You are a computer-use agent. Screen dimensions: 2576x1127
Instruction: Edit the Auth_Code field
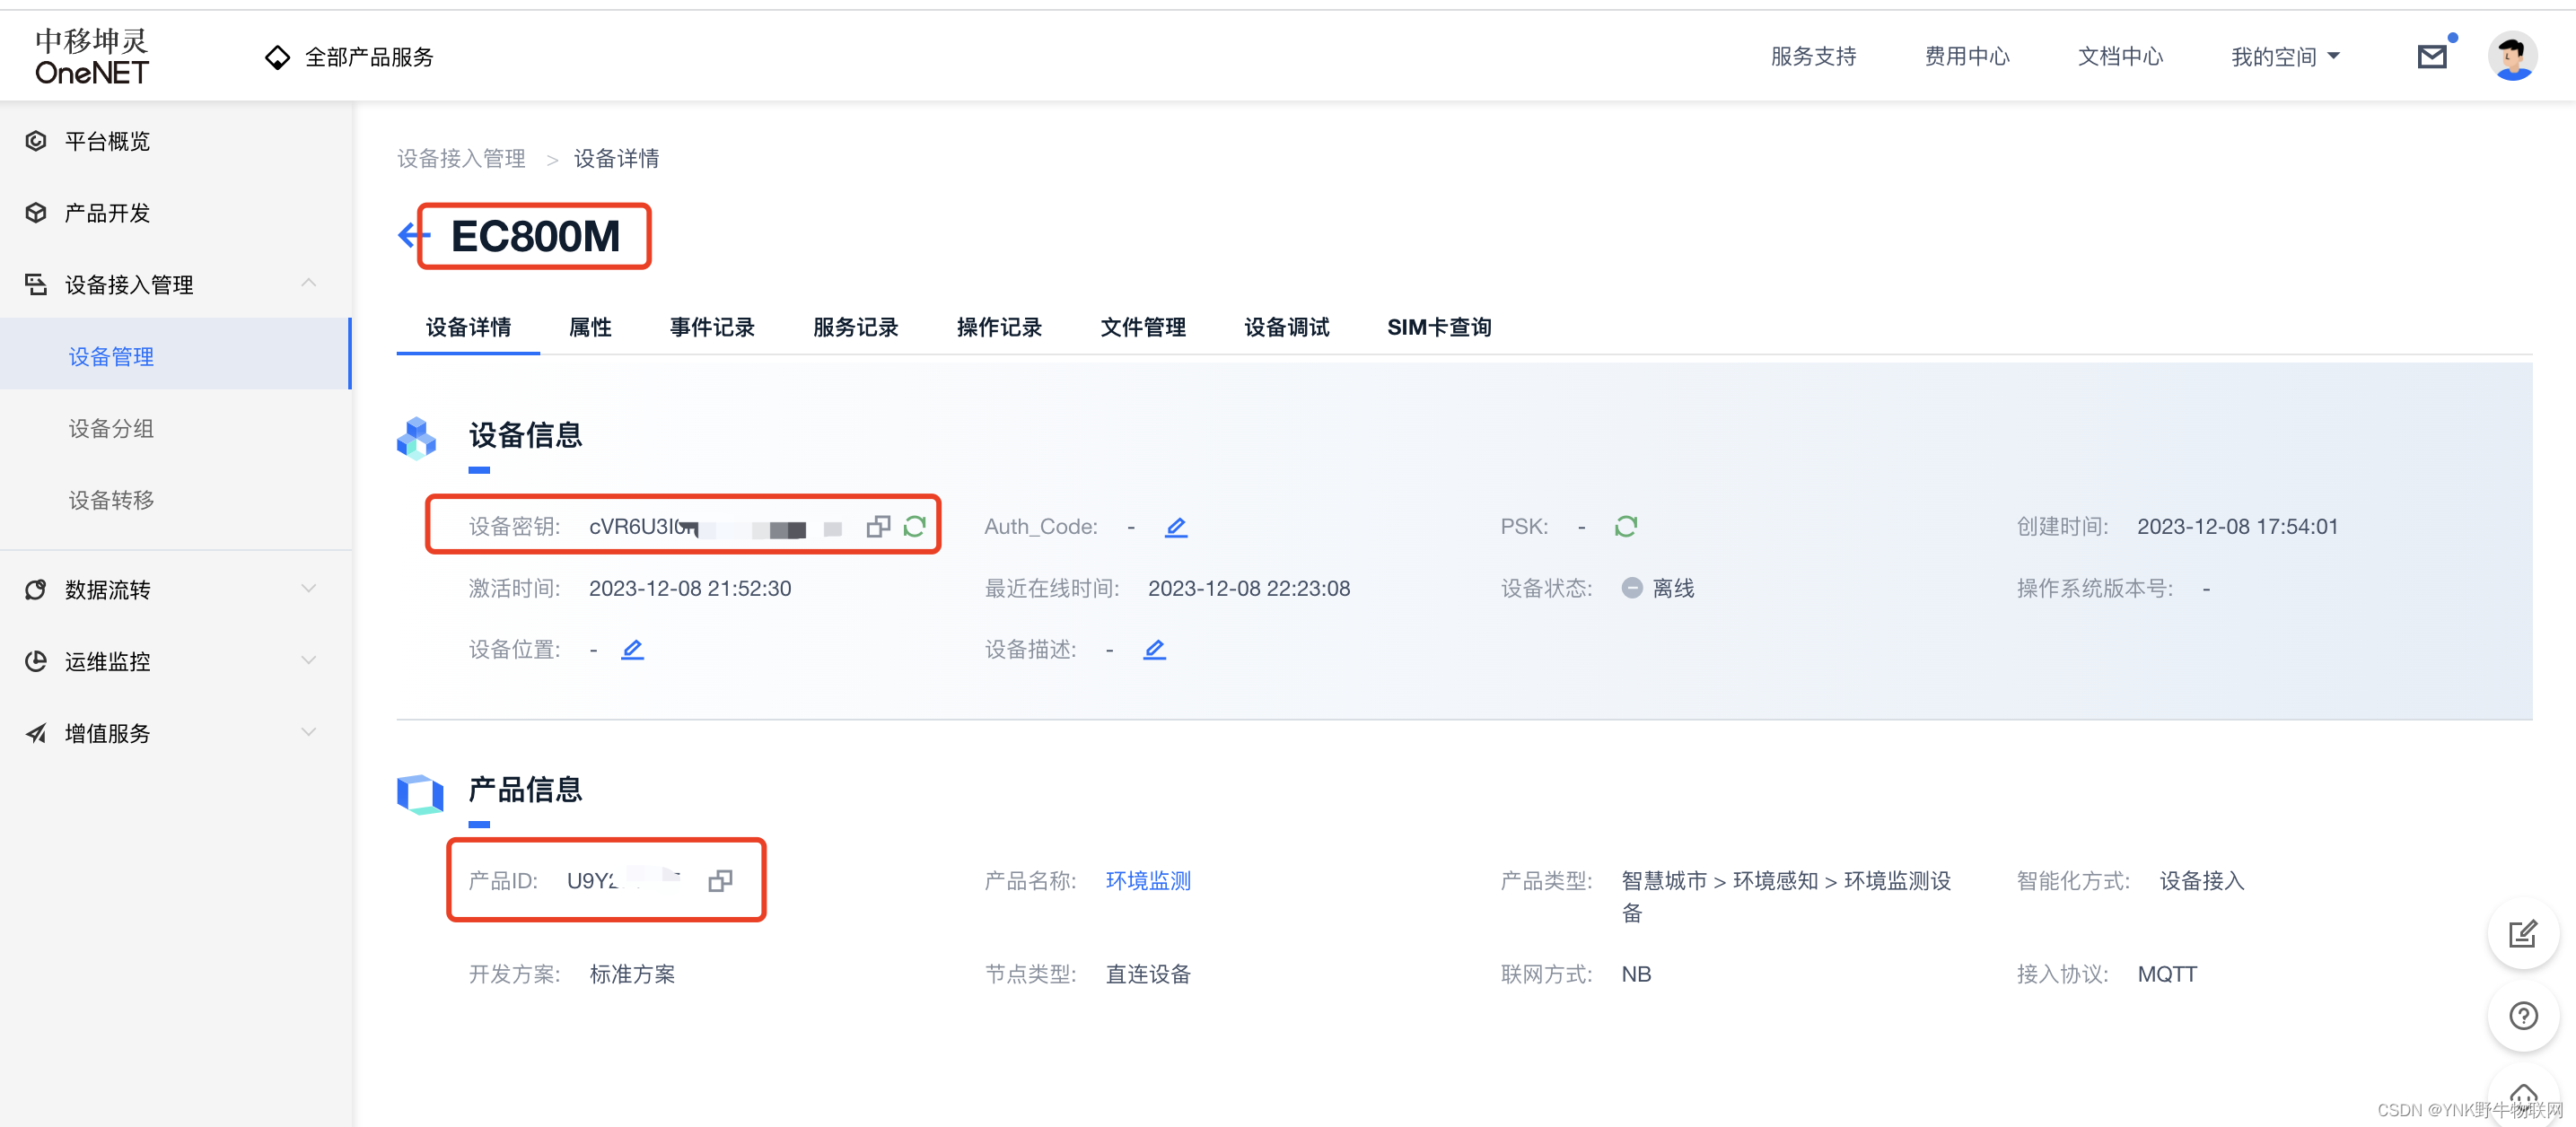tap(1176, 527)
